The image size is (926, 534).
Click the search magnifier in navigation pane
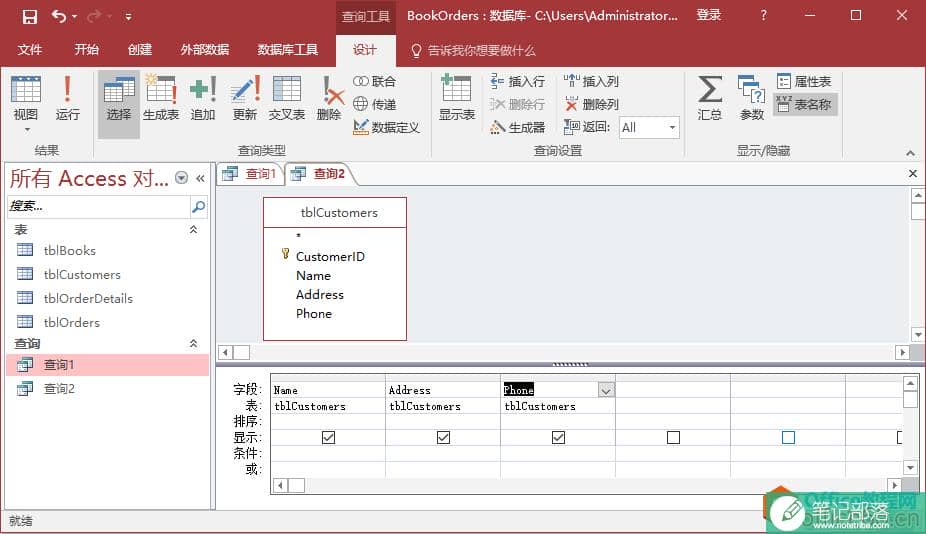[x=198, y=206]
